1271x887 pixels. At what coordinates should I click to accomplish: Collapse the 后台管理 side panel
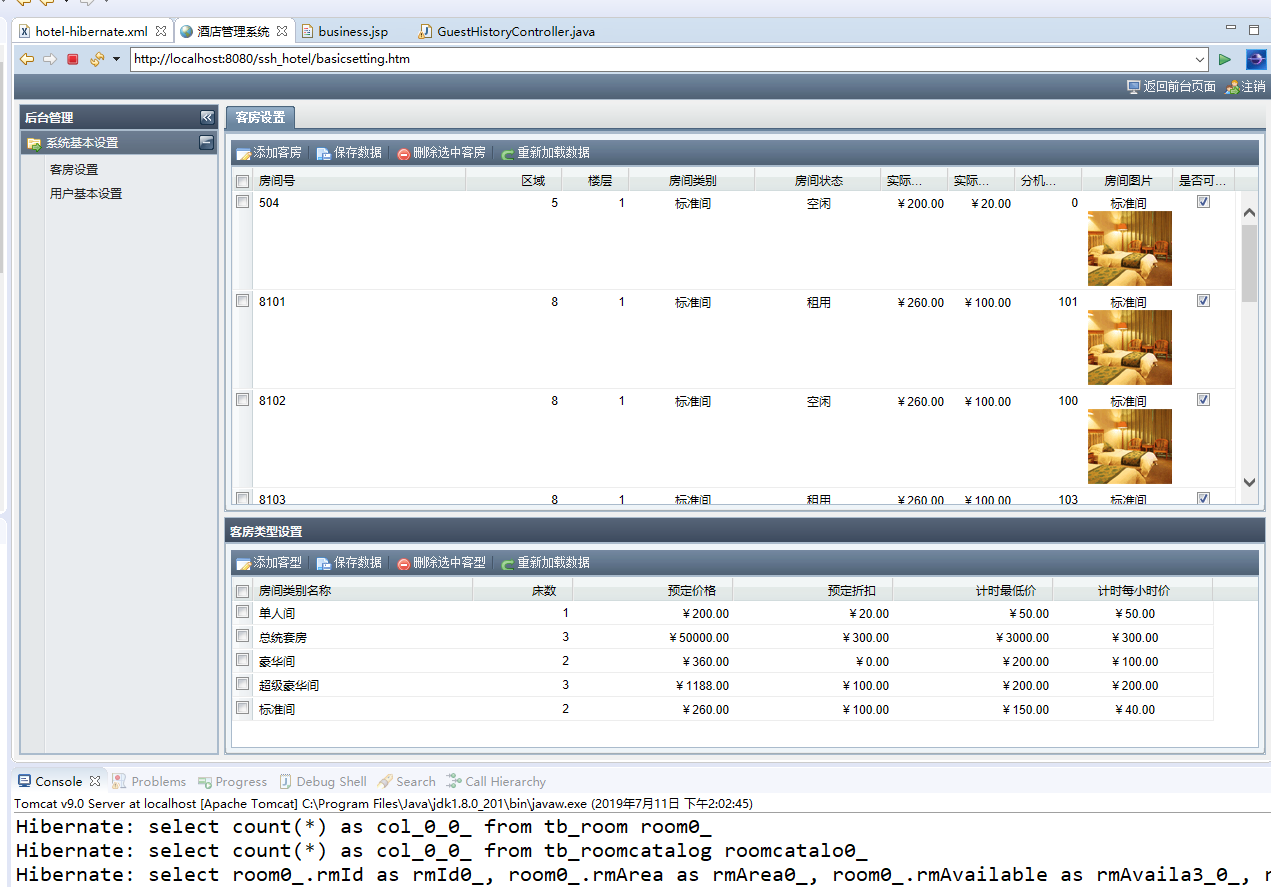pos(207,117)
